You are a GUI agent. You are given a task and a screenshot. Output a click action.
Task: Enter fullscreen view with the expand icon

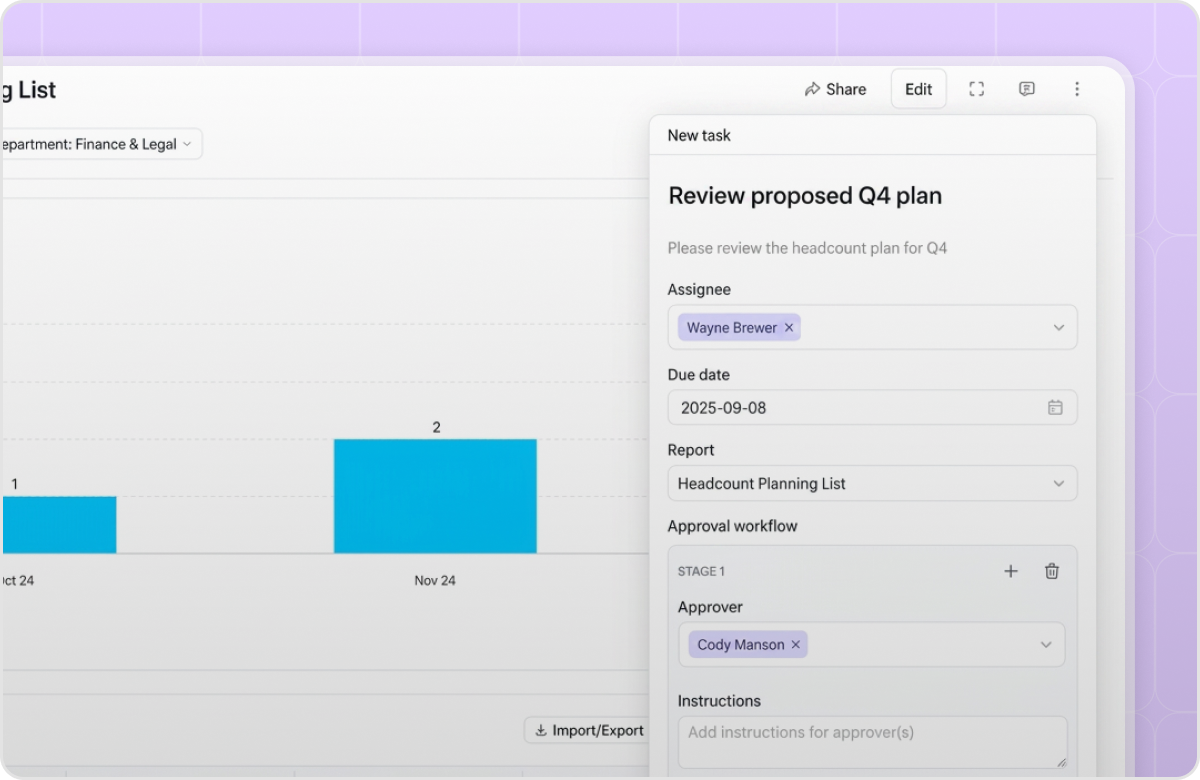point(977,89)
